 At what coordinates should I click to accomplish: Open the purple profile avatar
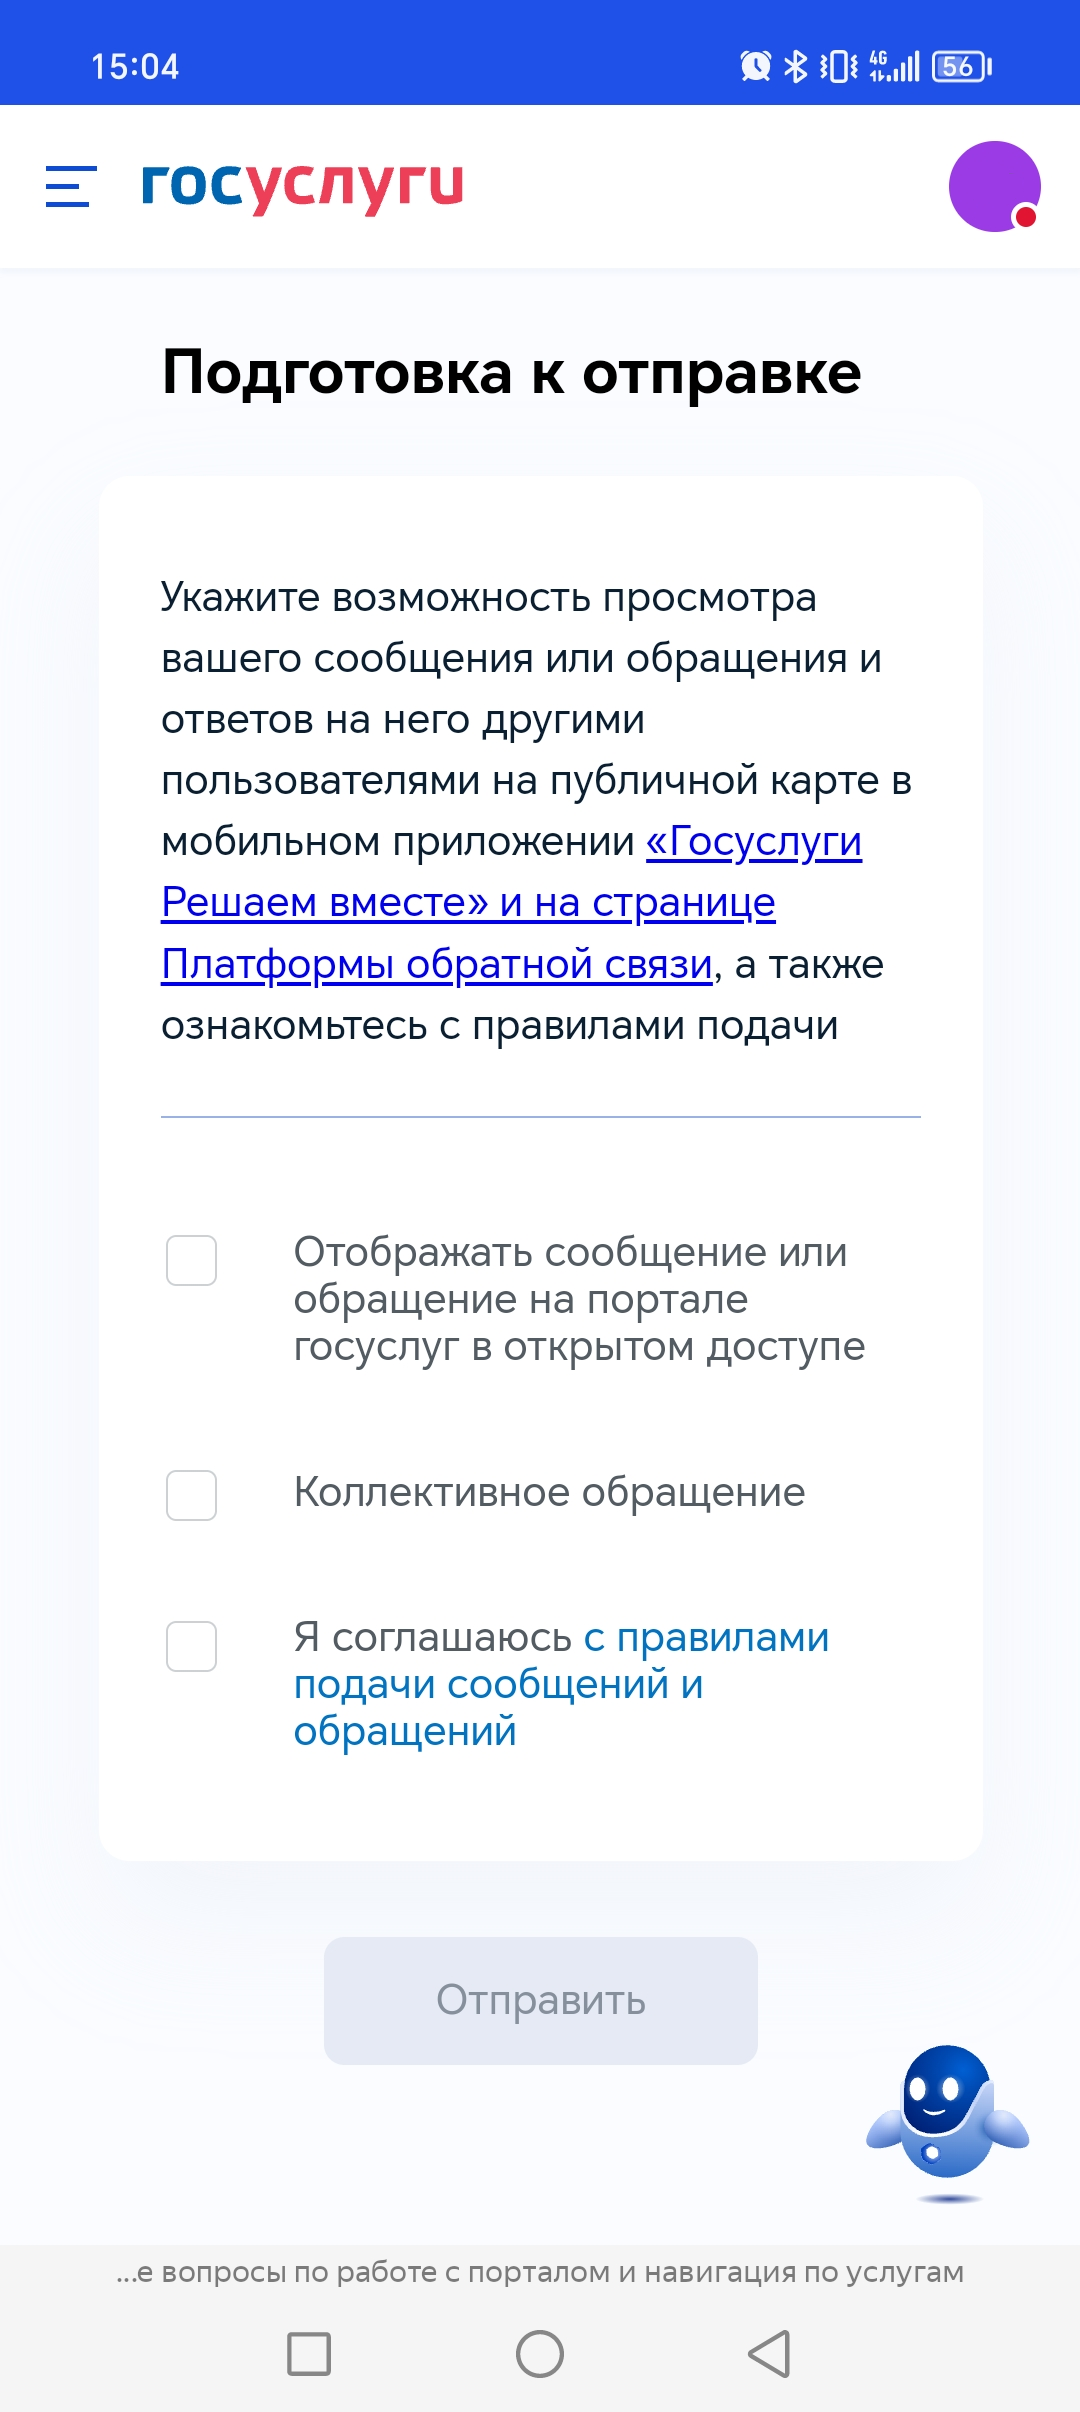pos(994,187)
